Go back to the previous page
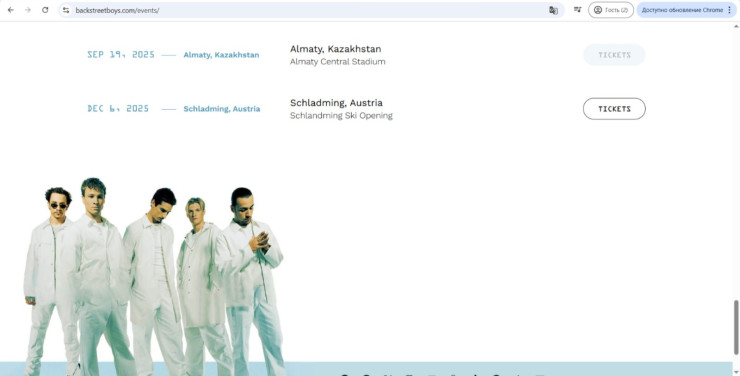Viewport: 740px width, 376px height. (x=11, y=10)
